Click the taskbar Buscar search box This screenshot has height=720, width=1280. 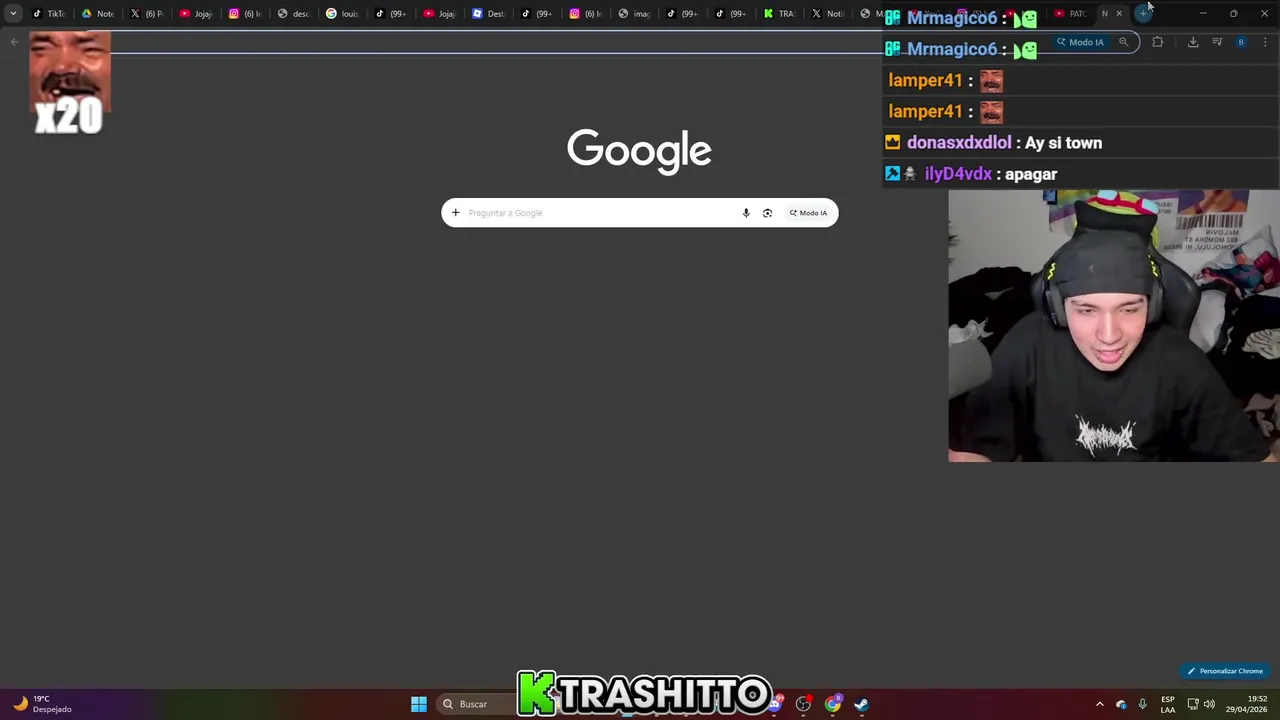click(476, 704)
